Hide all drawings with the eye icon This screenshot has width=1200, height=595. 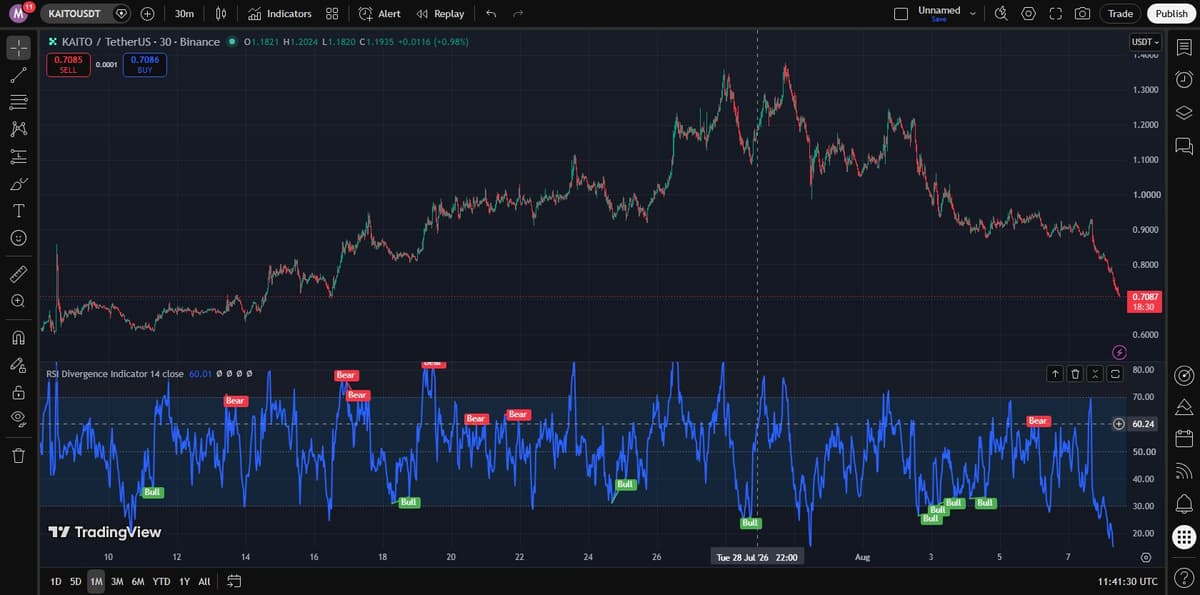[18, 419]
